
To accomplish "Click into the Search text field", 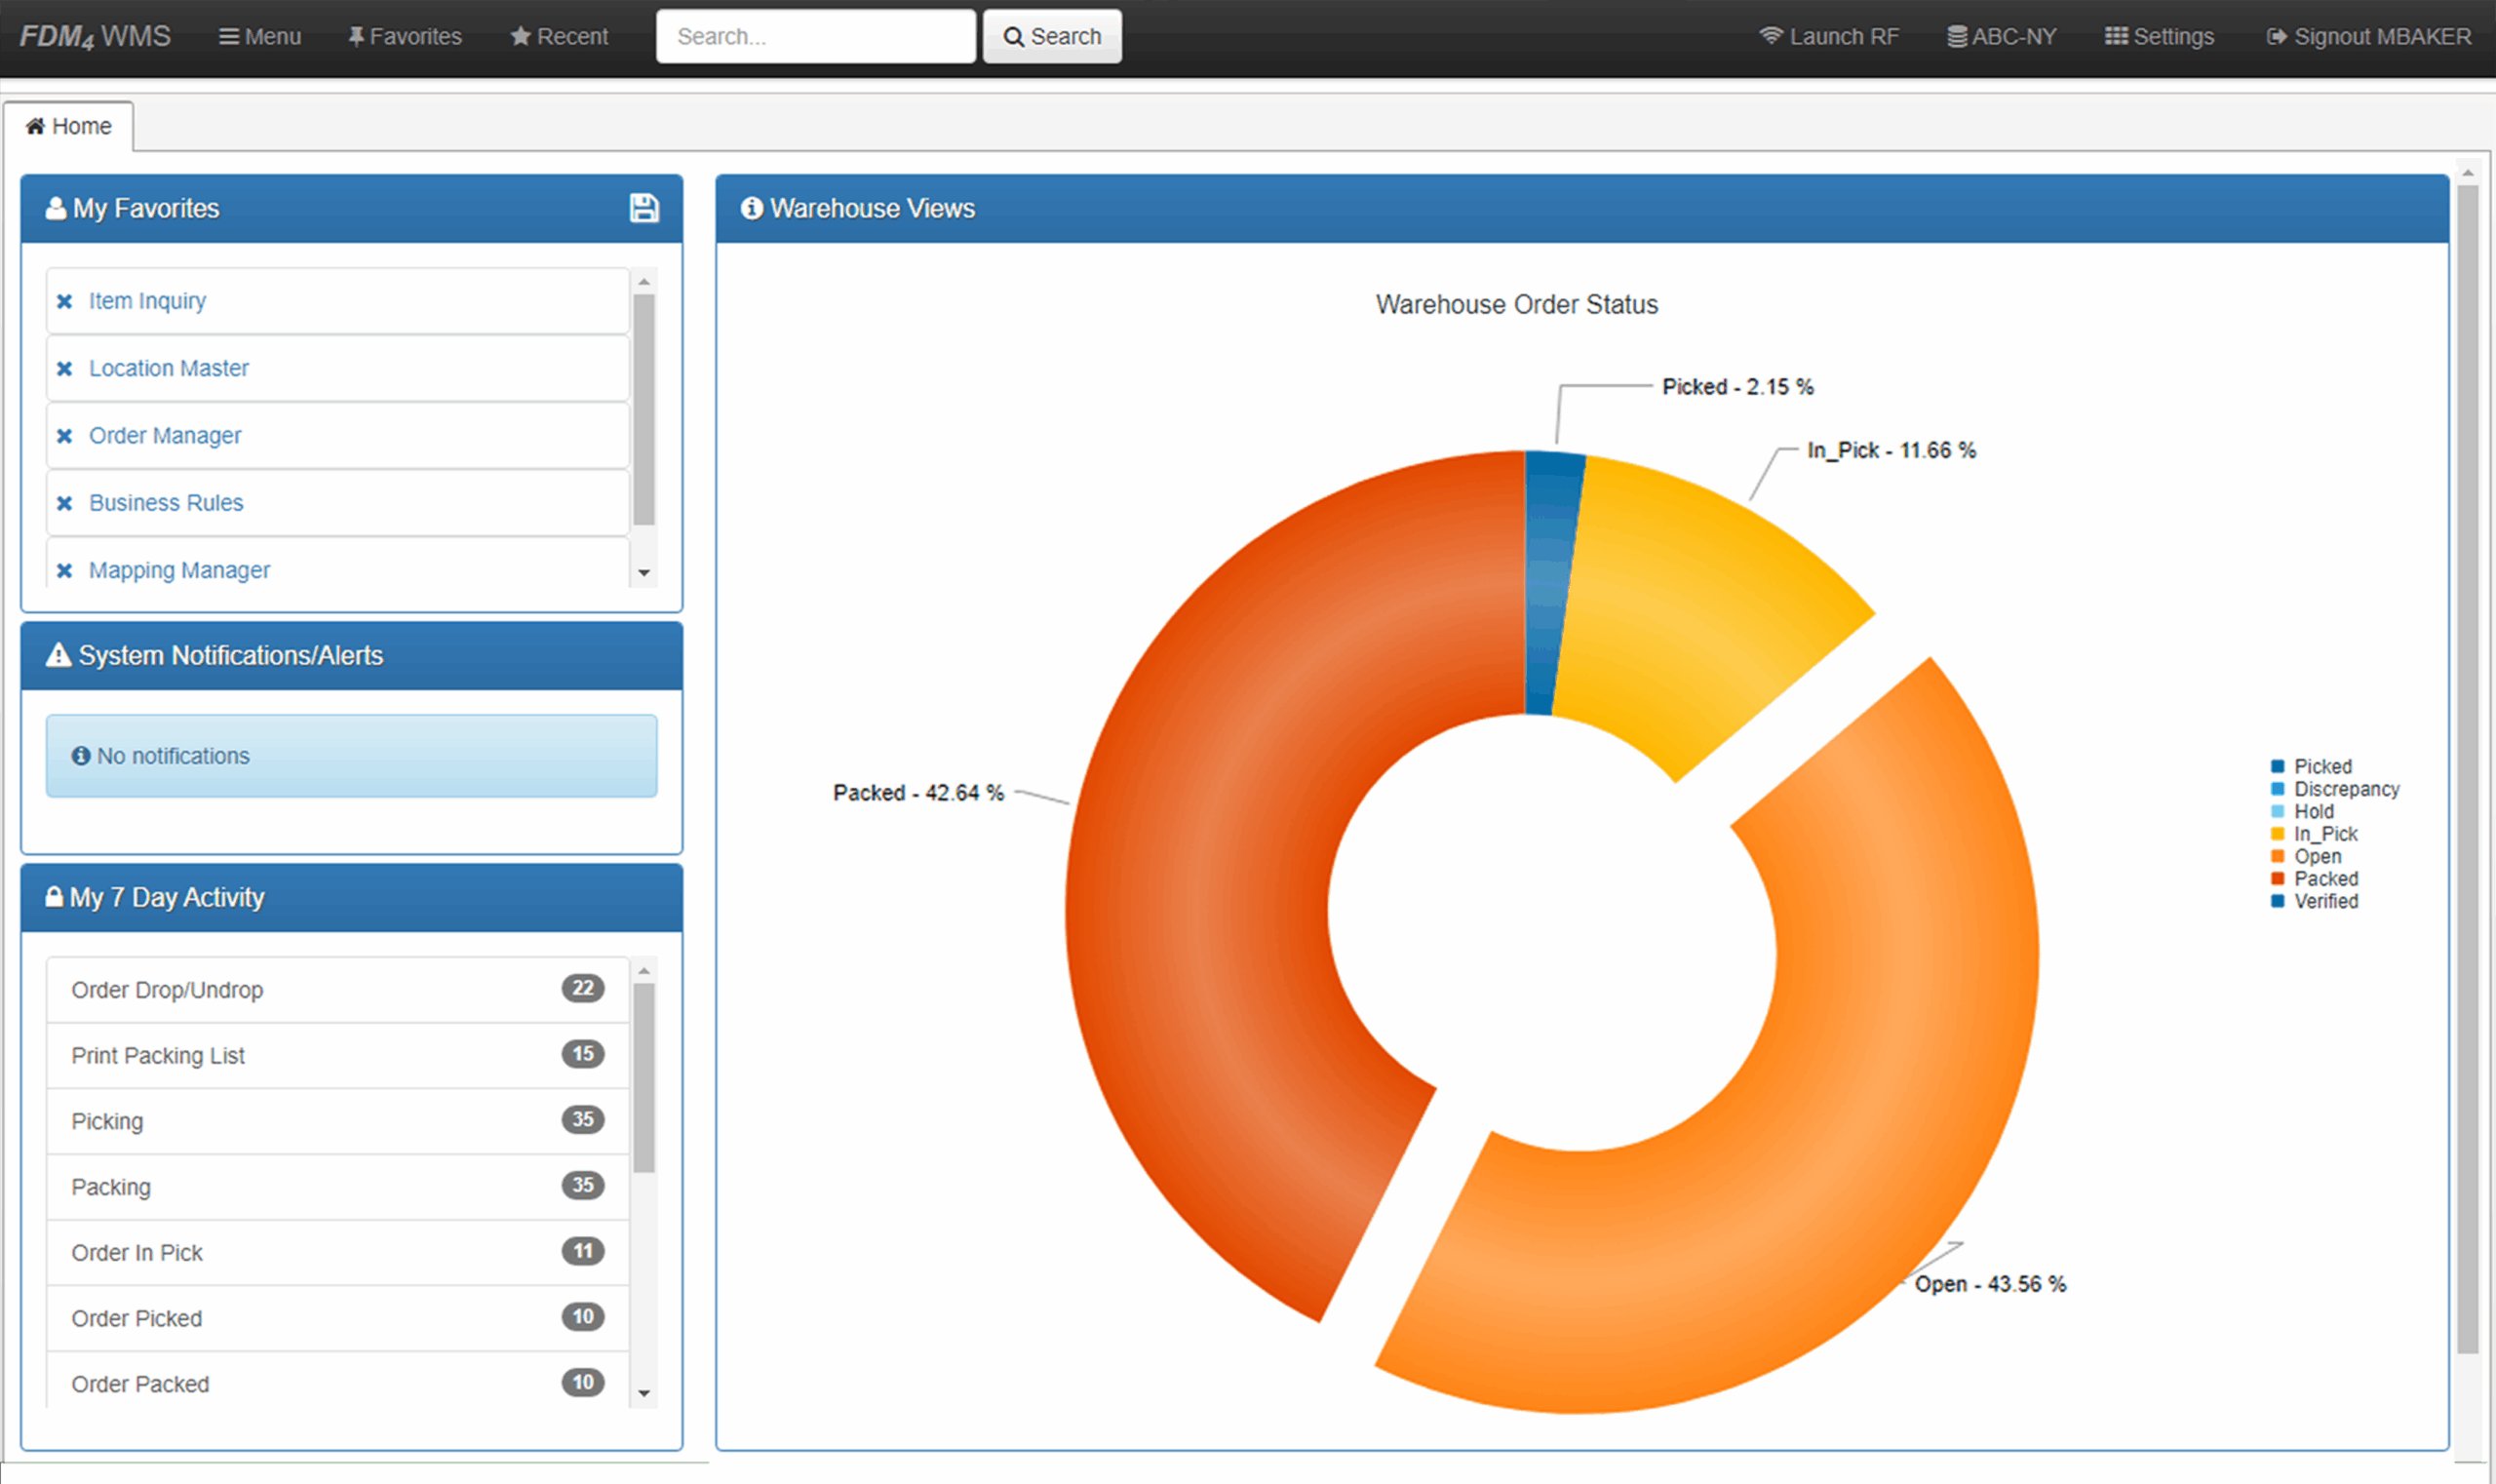I will click(815, 36).
